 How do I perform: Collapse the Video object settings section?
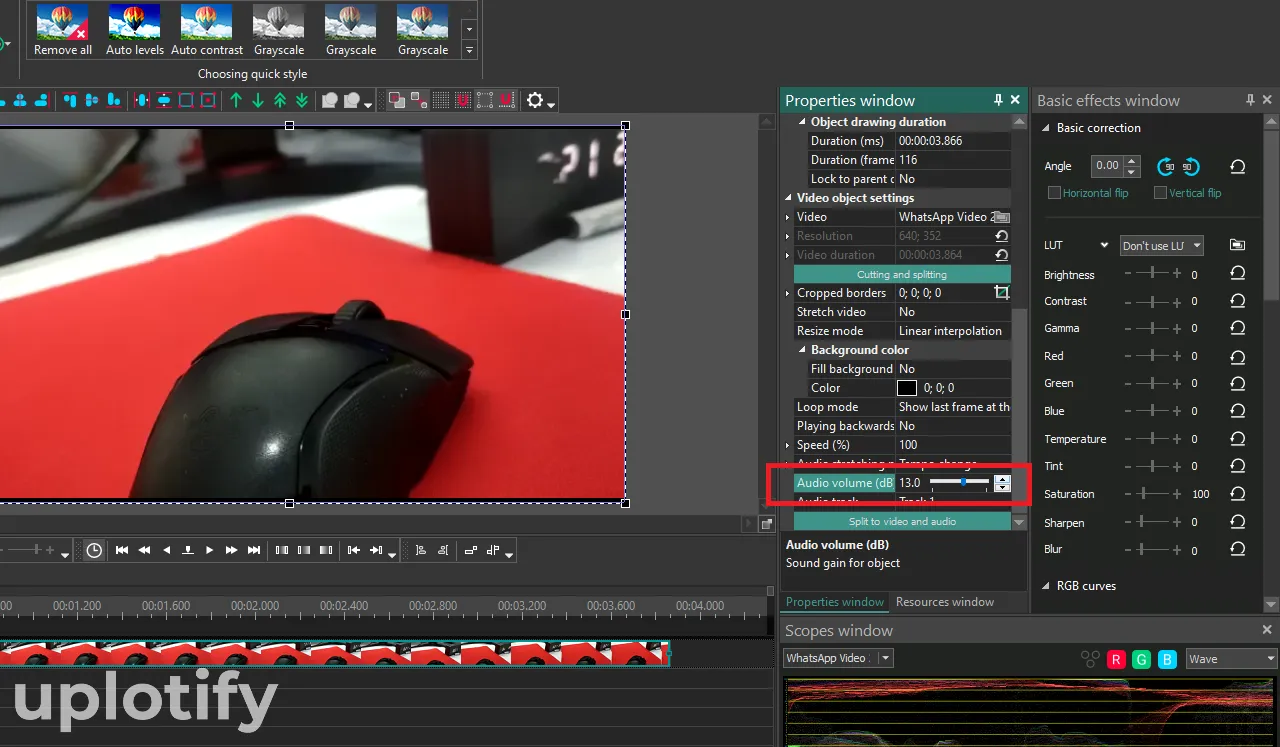(788, 198)
